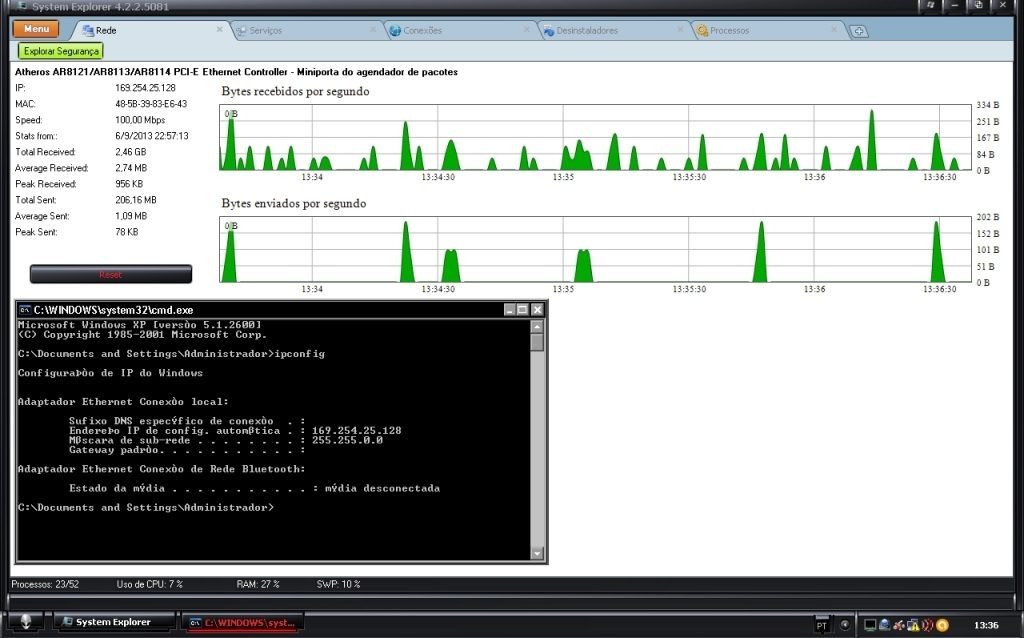Image resolution: width=1024 pixels, height=638 pixels.
Task: Click the MAC address 48-5B-39-83-E6-43
Action: click(151, 104)
